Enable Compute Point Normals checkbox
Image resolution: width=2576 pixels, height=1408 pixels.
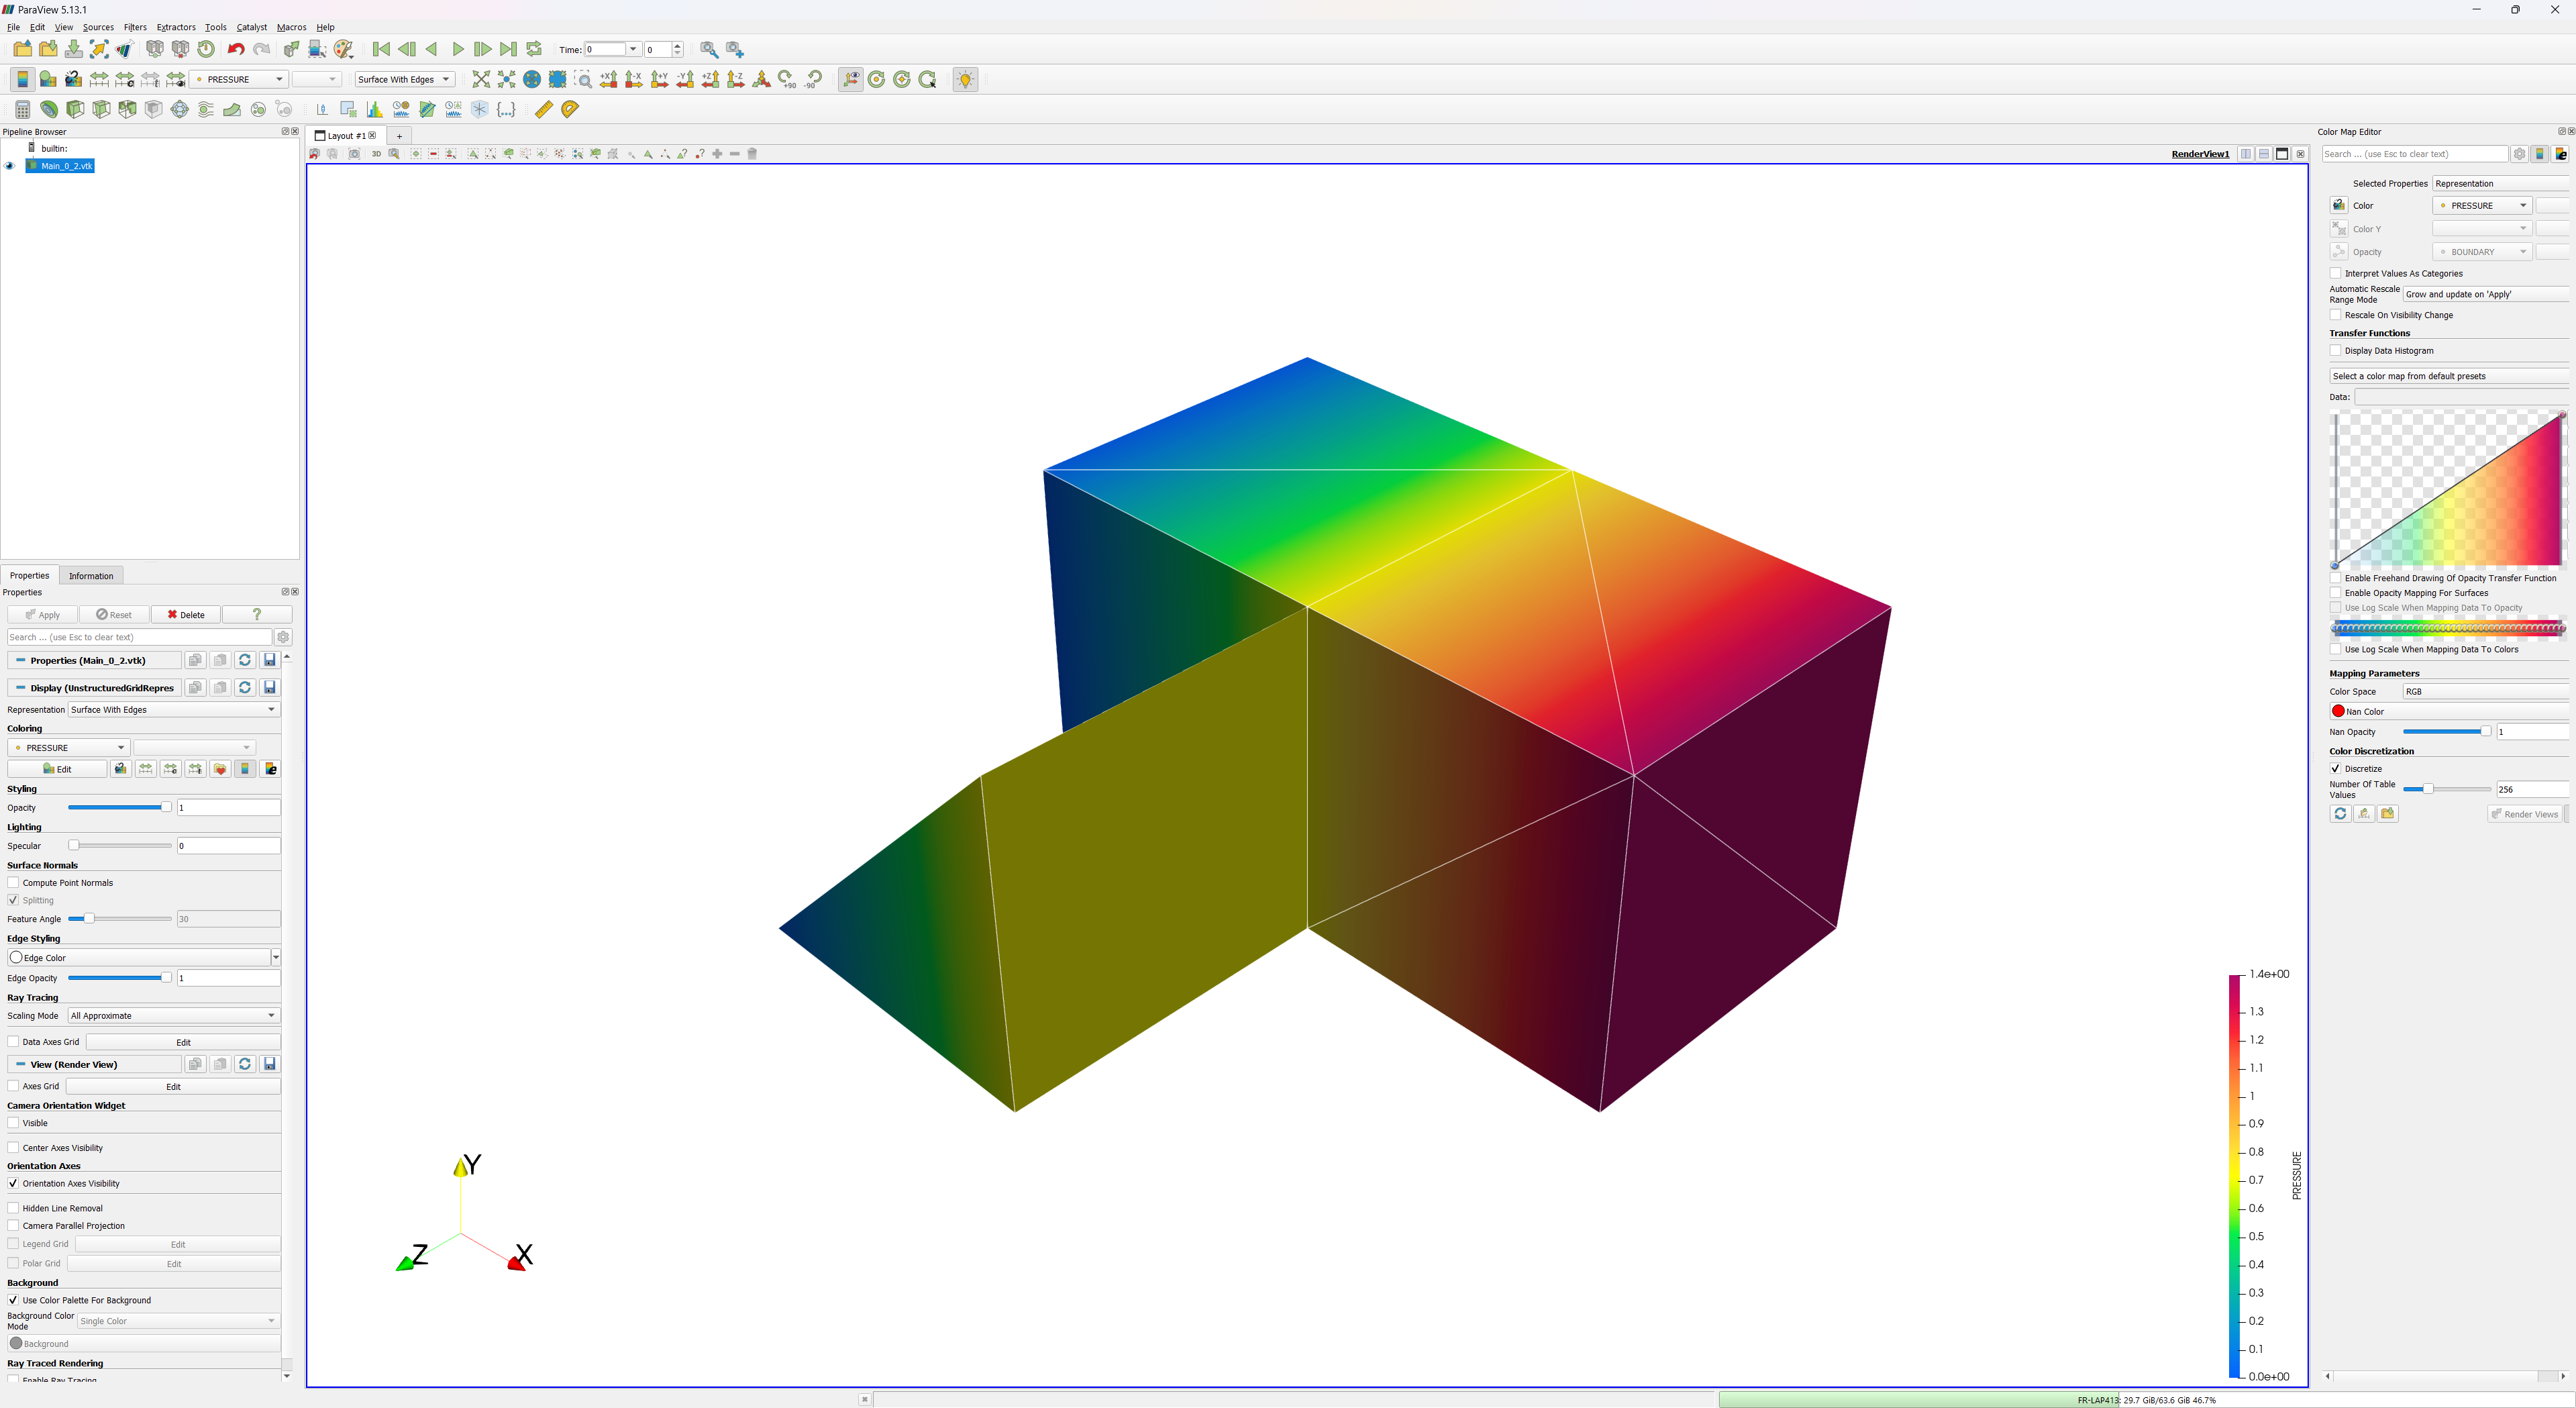pyautogui.click(x=14, y=882)
